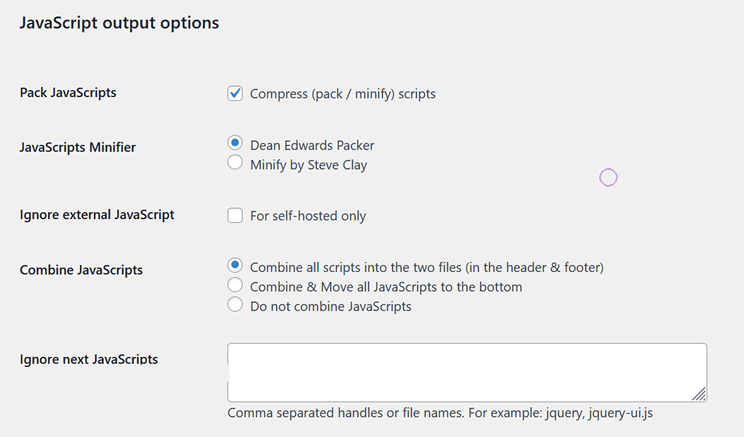
Task: Click the "Minify by Steve Clay" label text
Action: click(308, 165)
